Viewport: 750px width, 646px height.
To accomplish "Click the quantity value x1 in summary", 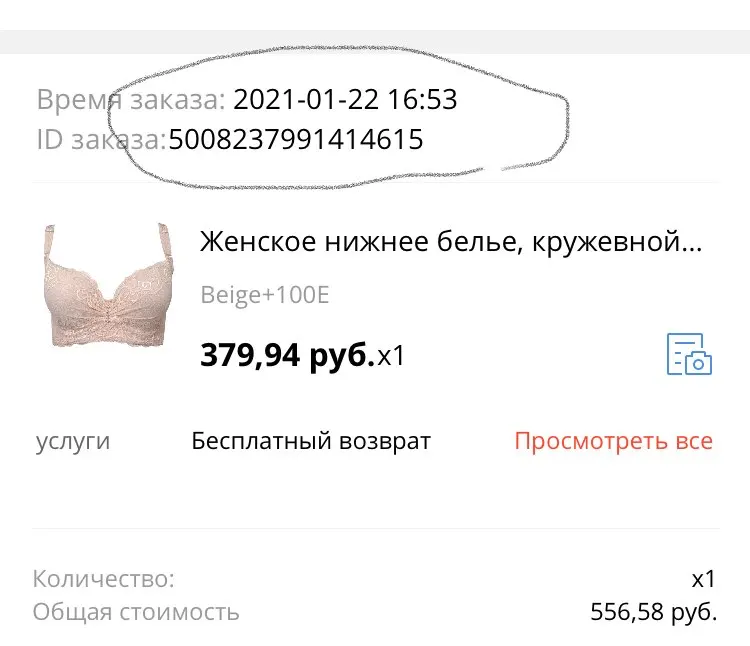I will (703, 579).
